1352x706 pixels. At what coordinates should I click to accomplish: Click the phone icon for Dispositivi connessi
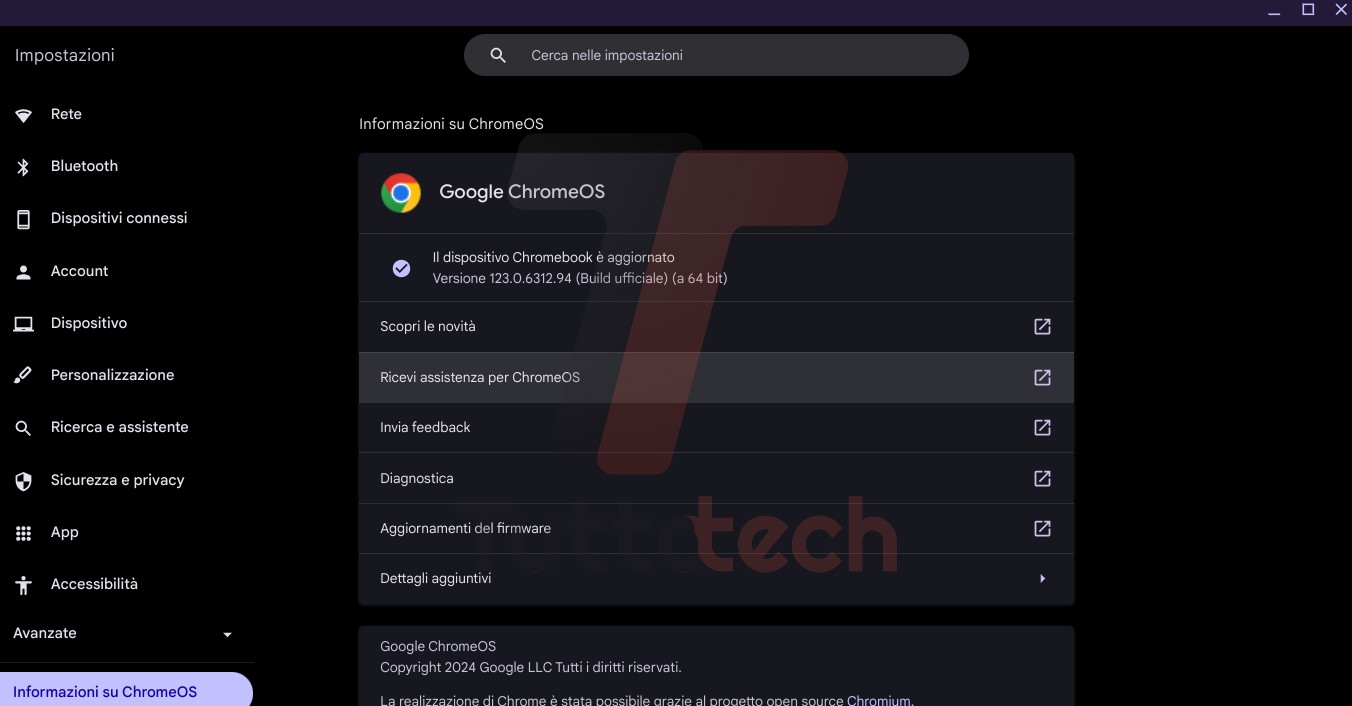(23, 219)
